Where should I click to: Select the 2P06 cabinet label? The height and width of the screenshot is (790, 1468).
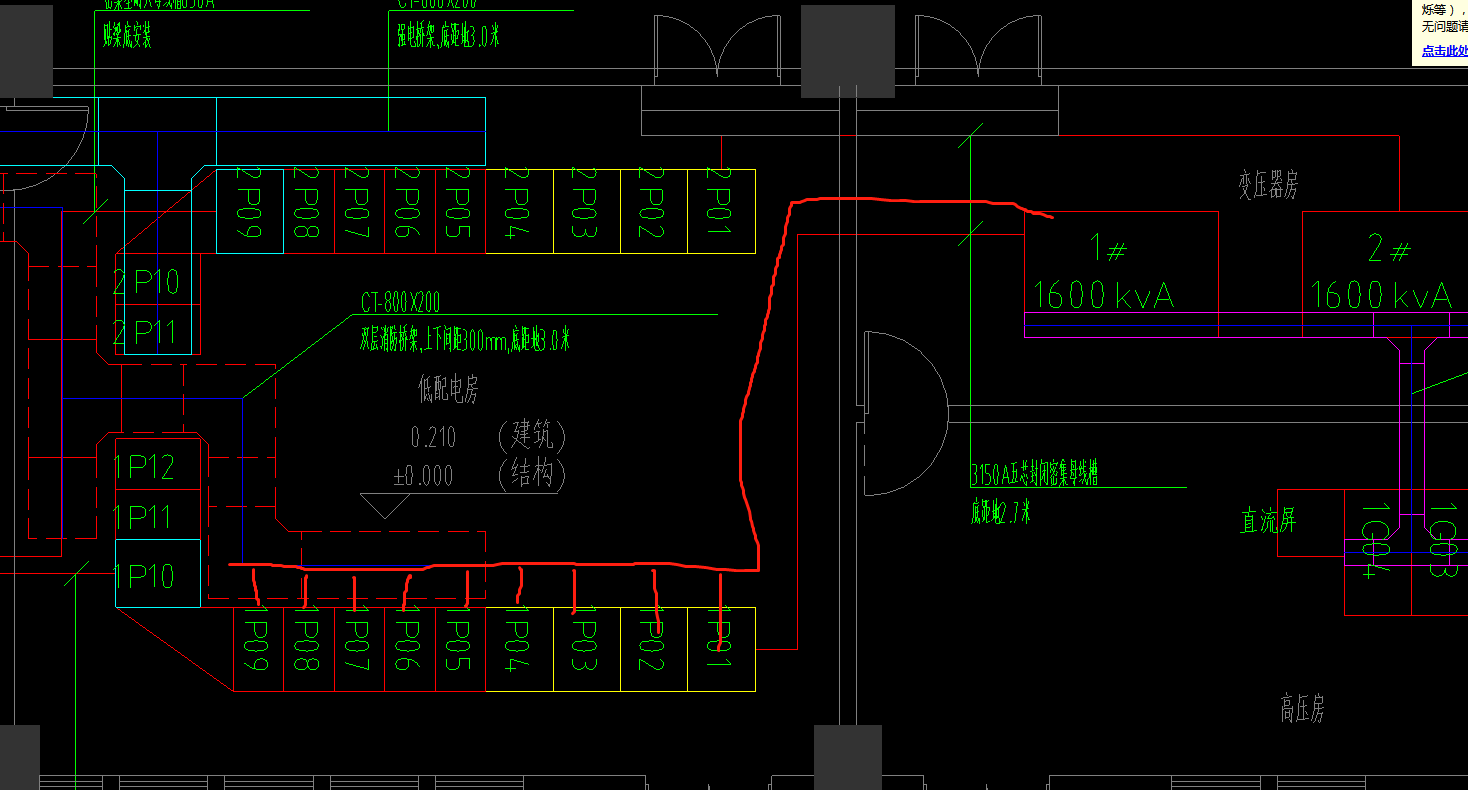pos(406,204)
